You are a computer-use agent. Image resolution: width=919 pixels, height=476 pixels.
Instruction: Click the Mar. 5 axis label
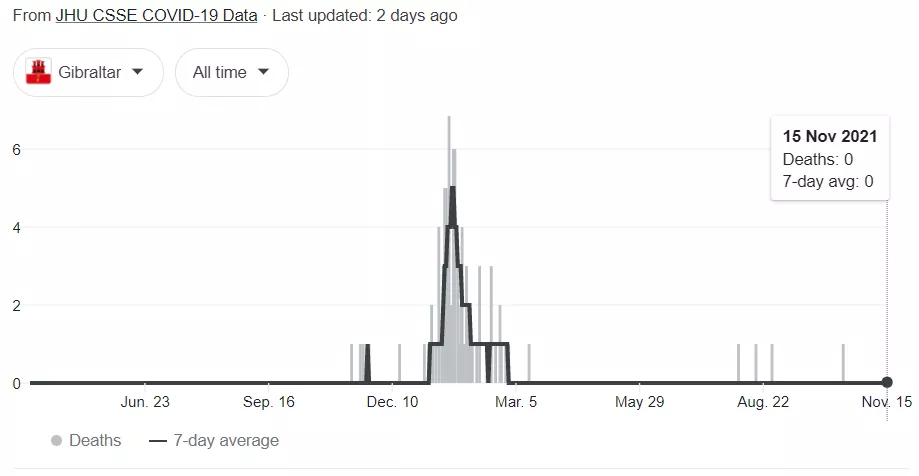coord(517,403)
